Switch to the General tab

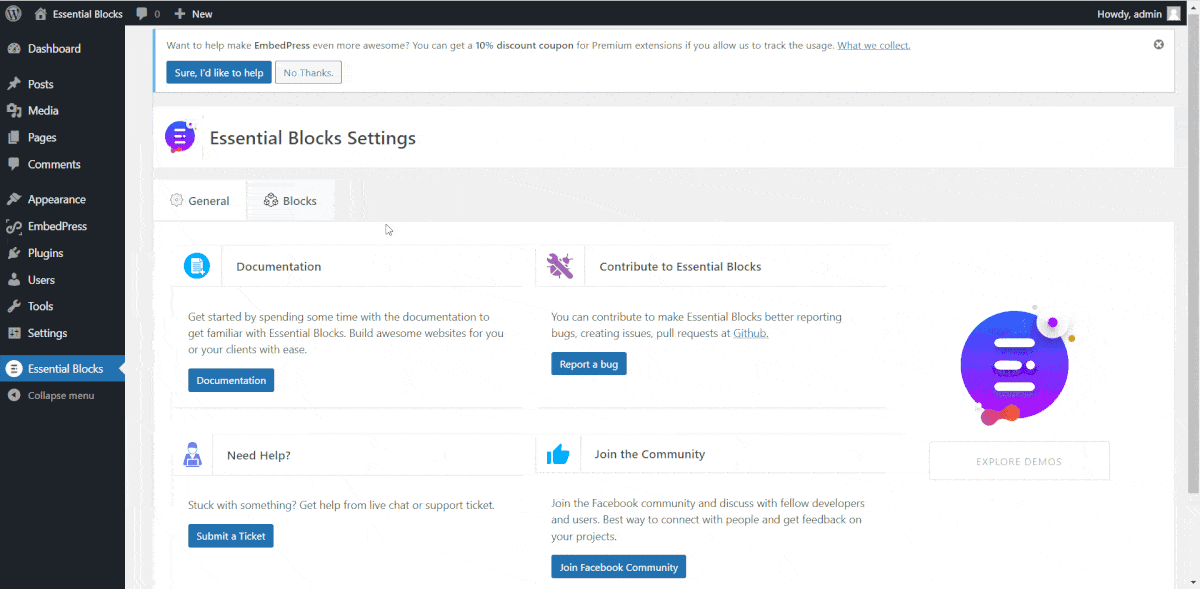click(200, 201)
